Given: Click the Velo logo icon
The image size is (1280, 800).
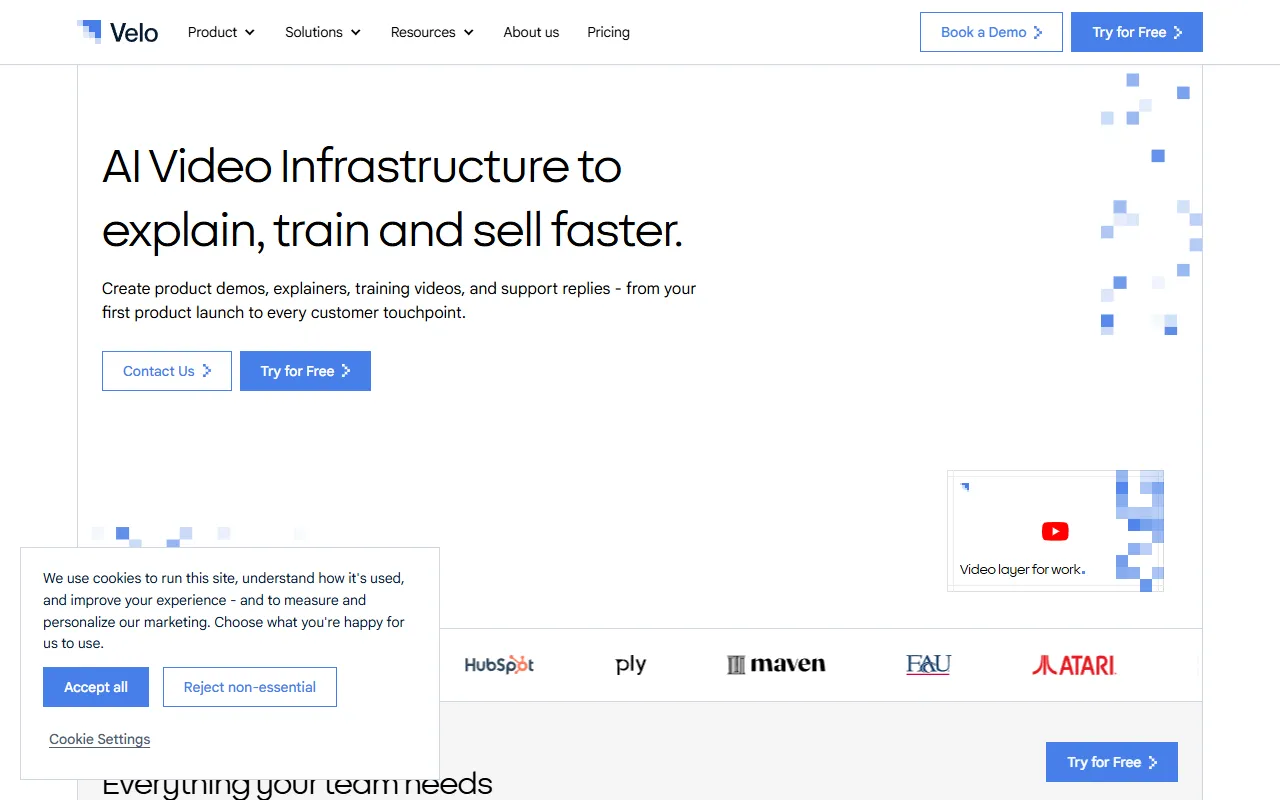Looking at the screenshot, I should tap(118, 32).
